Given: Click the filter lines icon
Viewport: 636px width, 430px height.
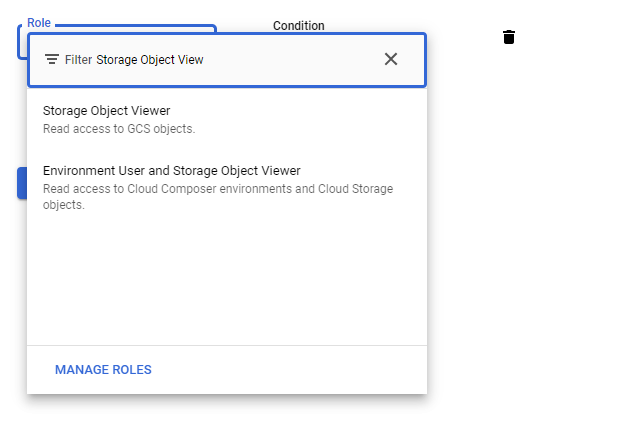Looking at the screenshot, I should pyautogui.click(x=52, y=59).
